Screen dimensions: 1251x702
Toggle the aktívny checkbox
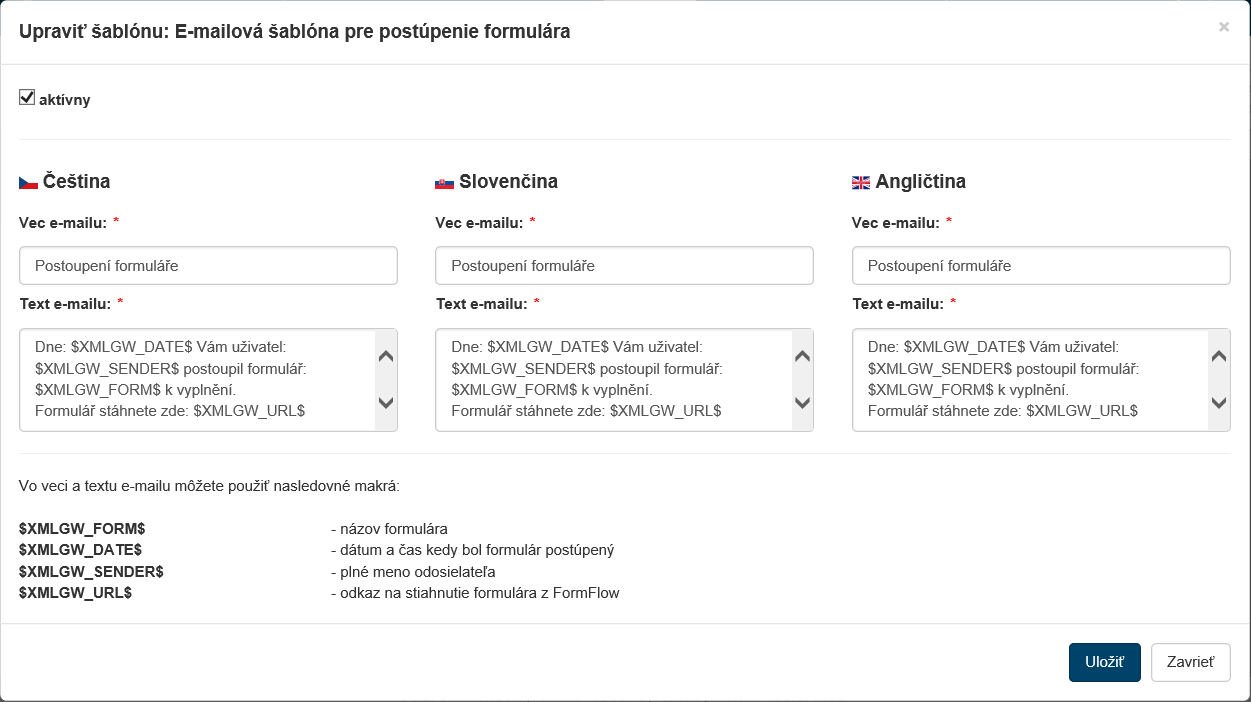point(27,97)
